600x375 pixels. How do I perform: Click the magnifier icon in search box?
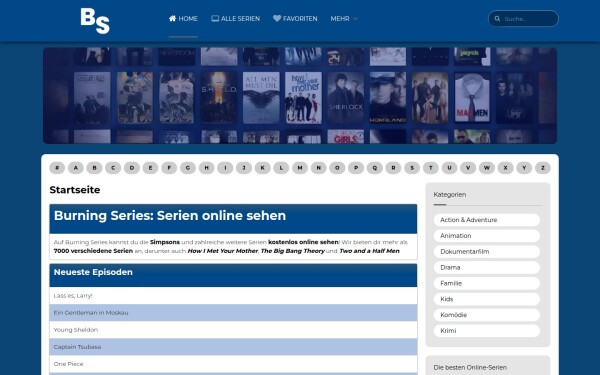click(497, 19)
